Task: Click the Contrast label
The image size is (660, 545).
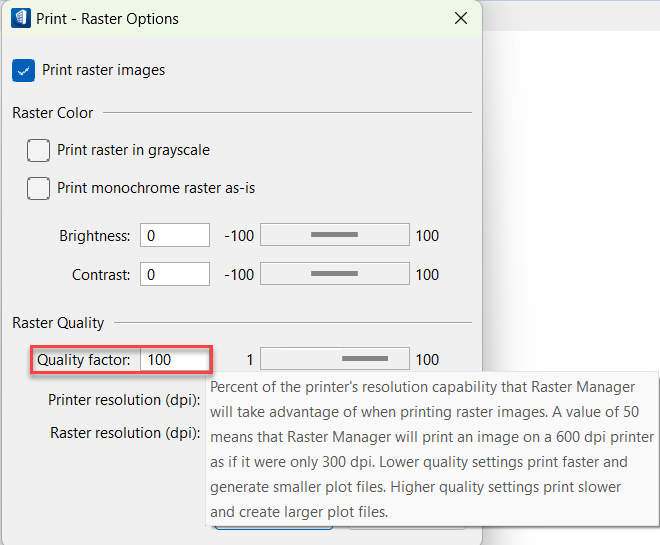Action: [101, 274]
